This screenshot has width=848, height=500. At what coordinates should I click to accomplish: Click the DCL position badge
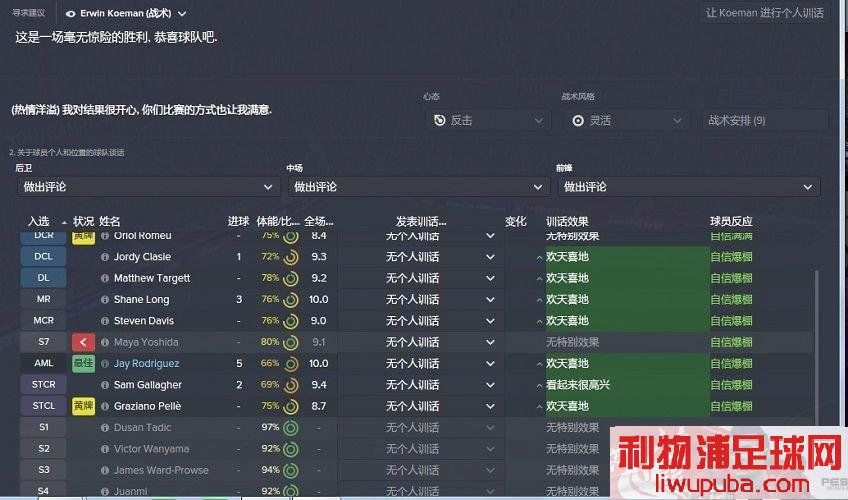coord(43,257)
